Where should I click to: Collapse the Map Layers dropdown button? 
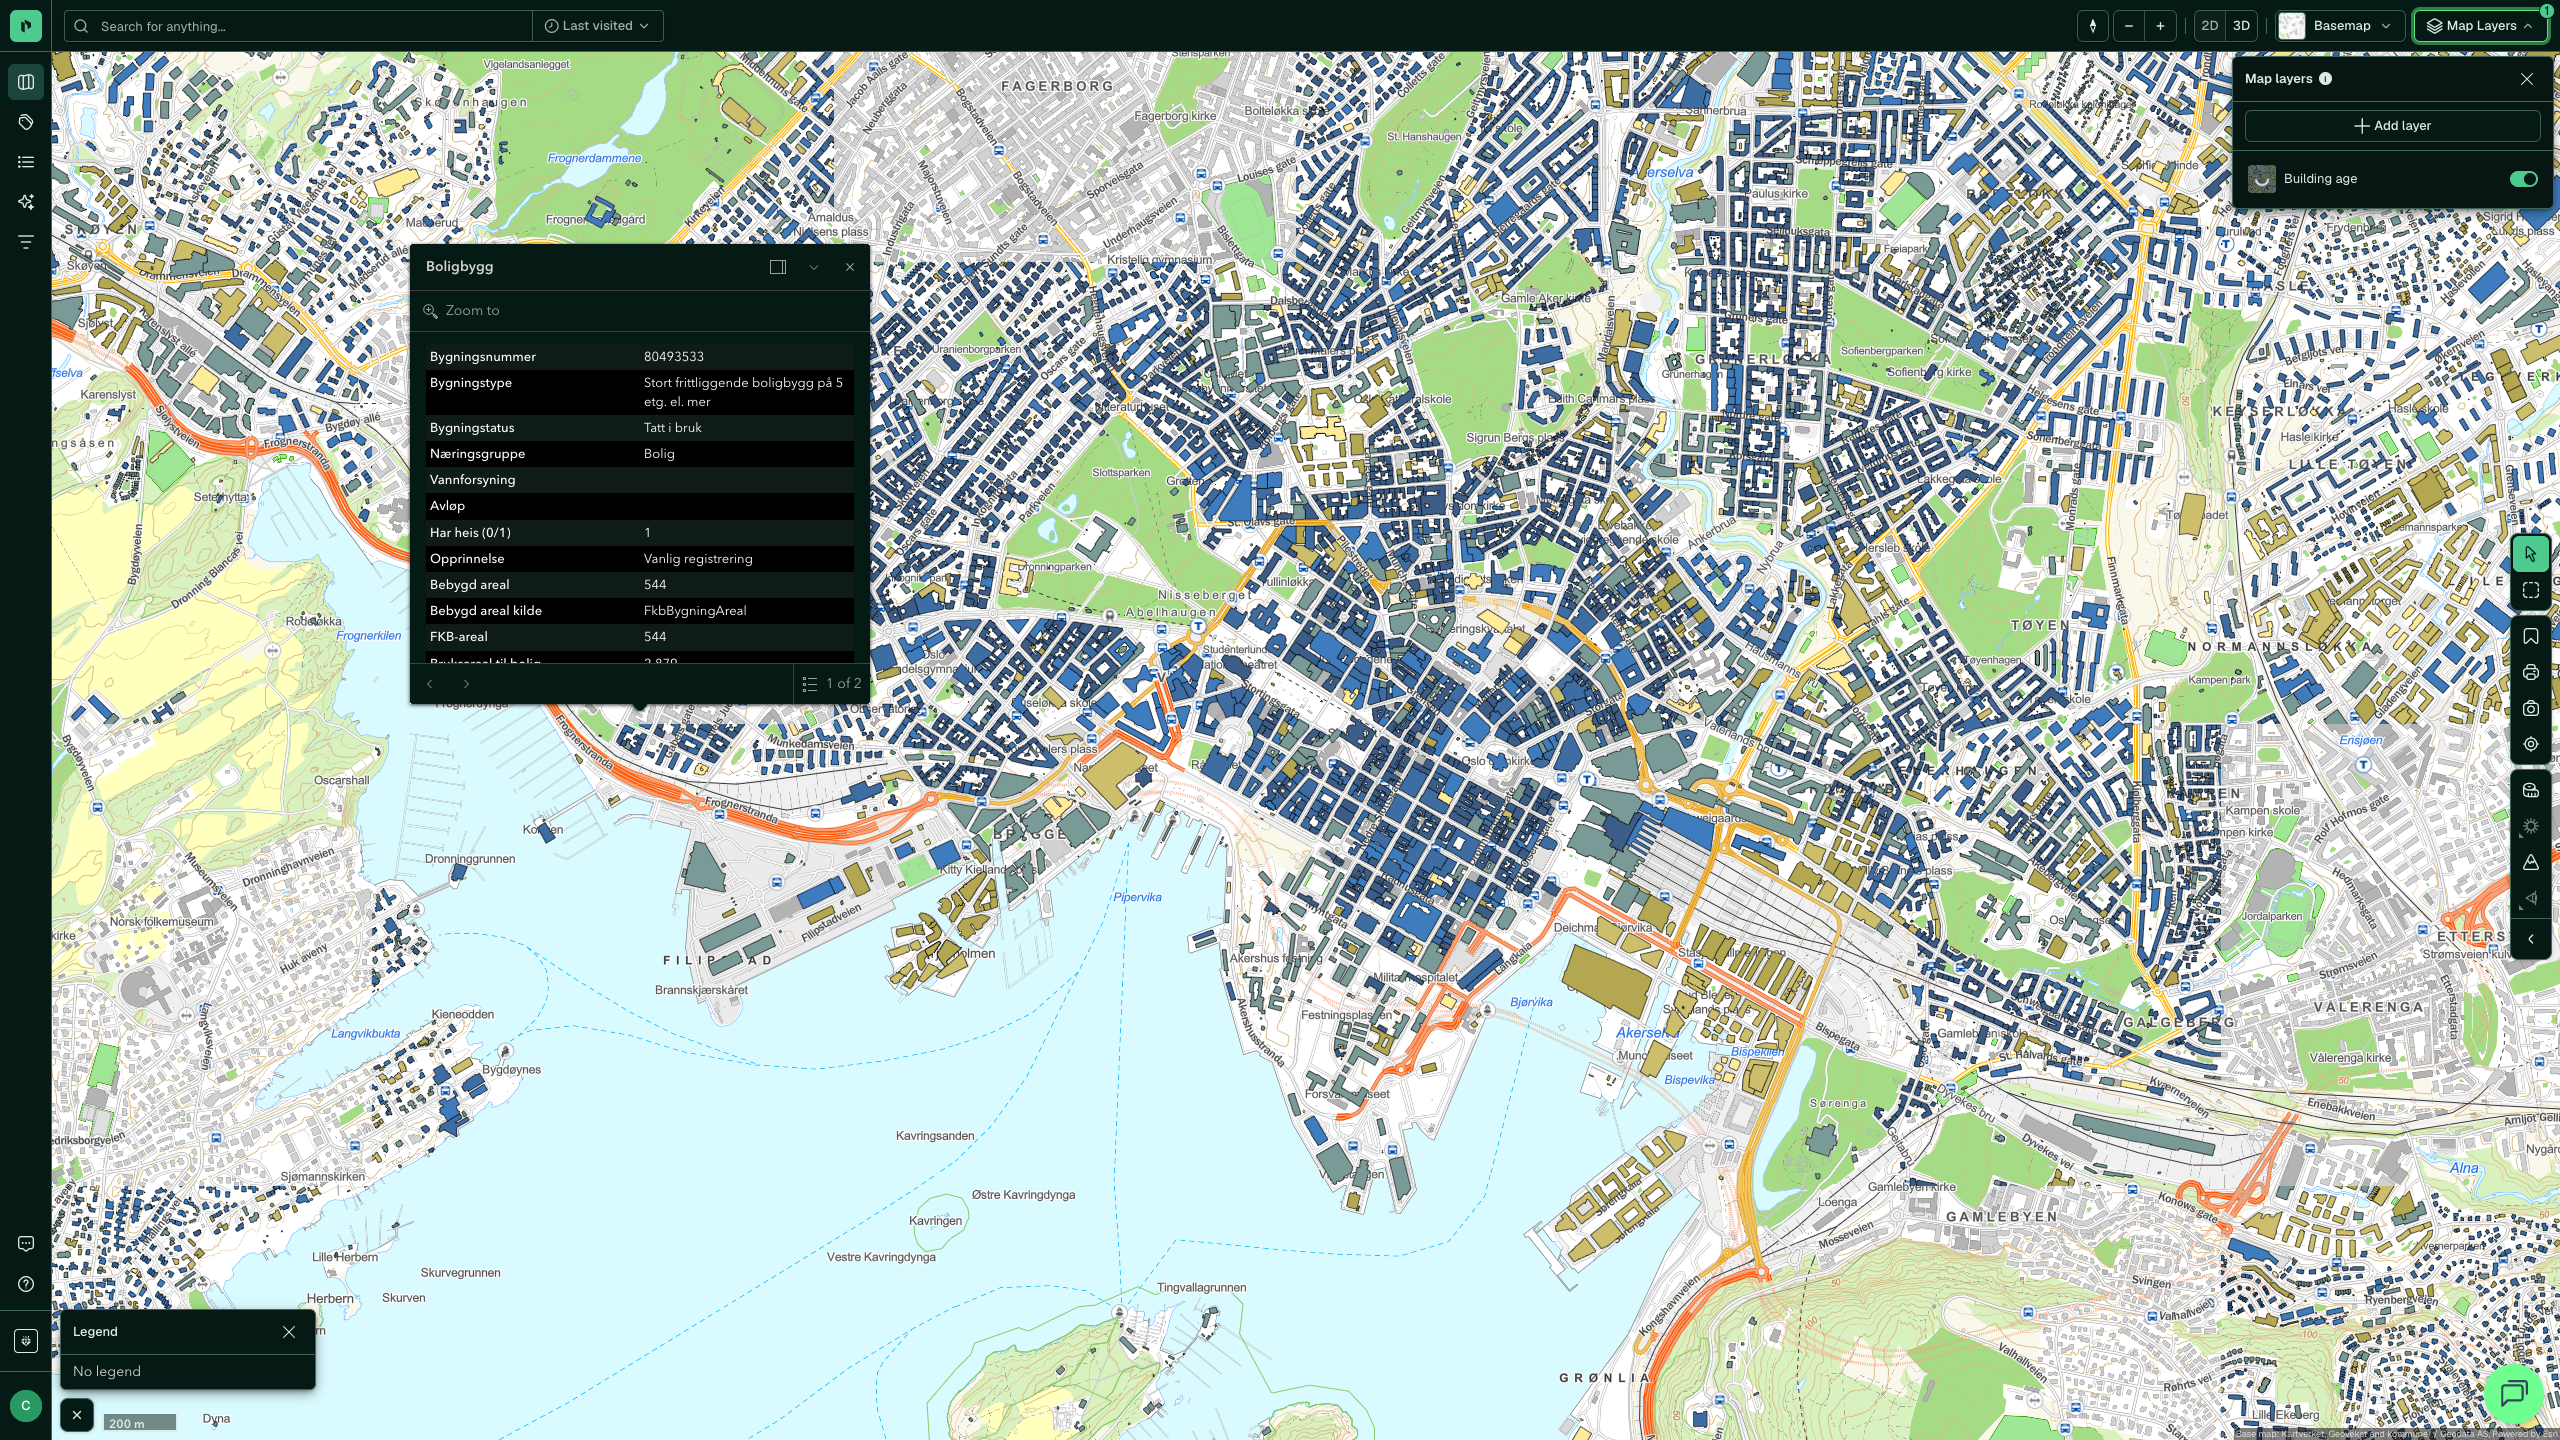click(2480, 26)
